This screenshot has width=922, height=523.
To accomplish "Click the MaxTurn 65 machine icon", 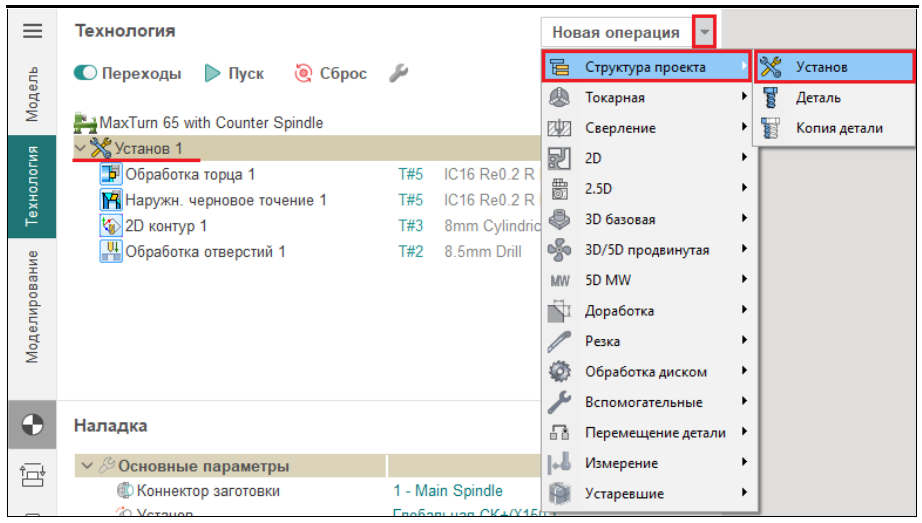I will tap(86, 123).
